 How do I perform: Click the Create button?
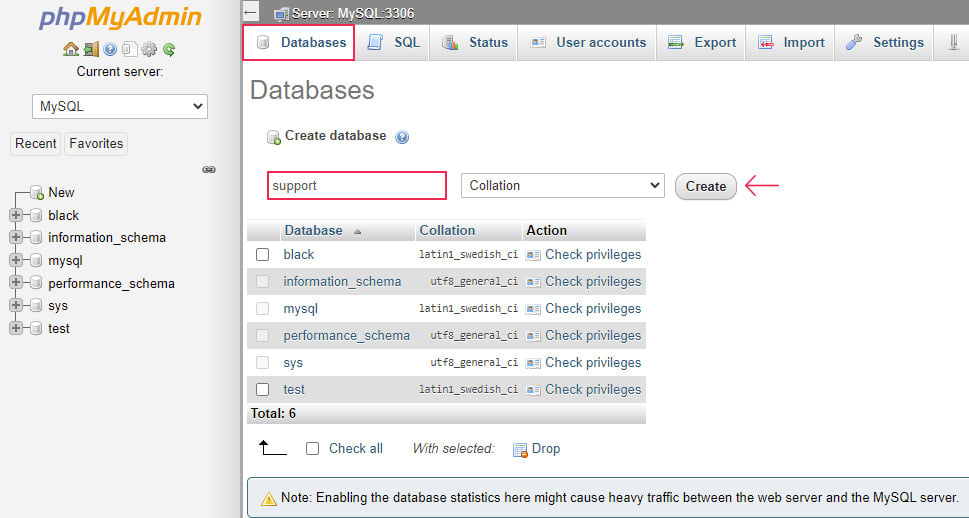point(706,187)
